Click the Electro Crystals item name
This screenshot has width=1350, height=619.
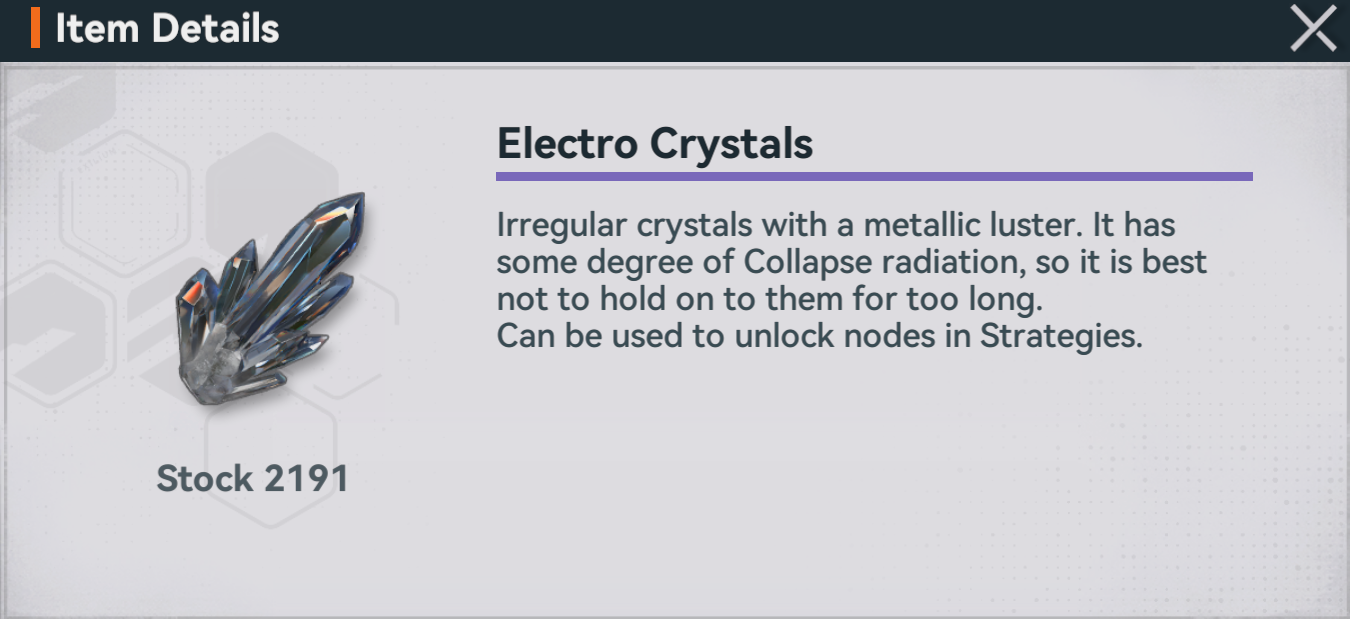click(x=655, y=144)
